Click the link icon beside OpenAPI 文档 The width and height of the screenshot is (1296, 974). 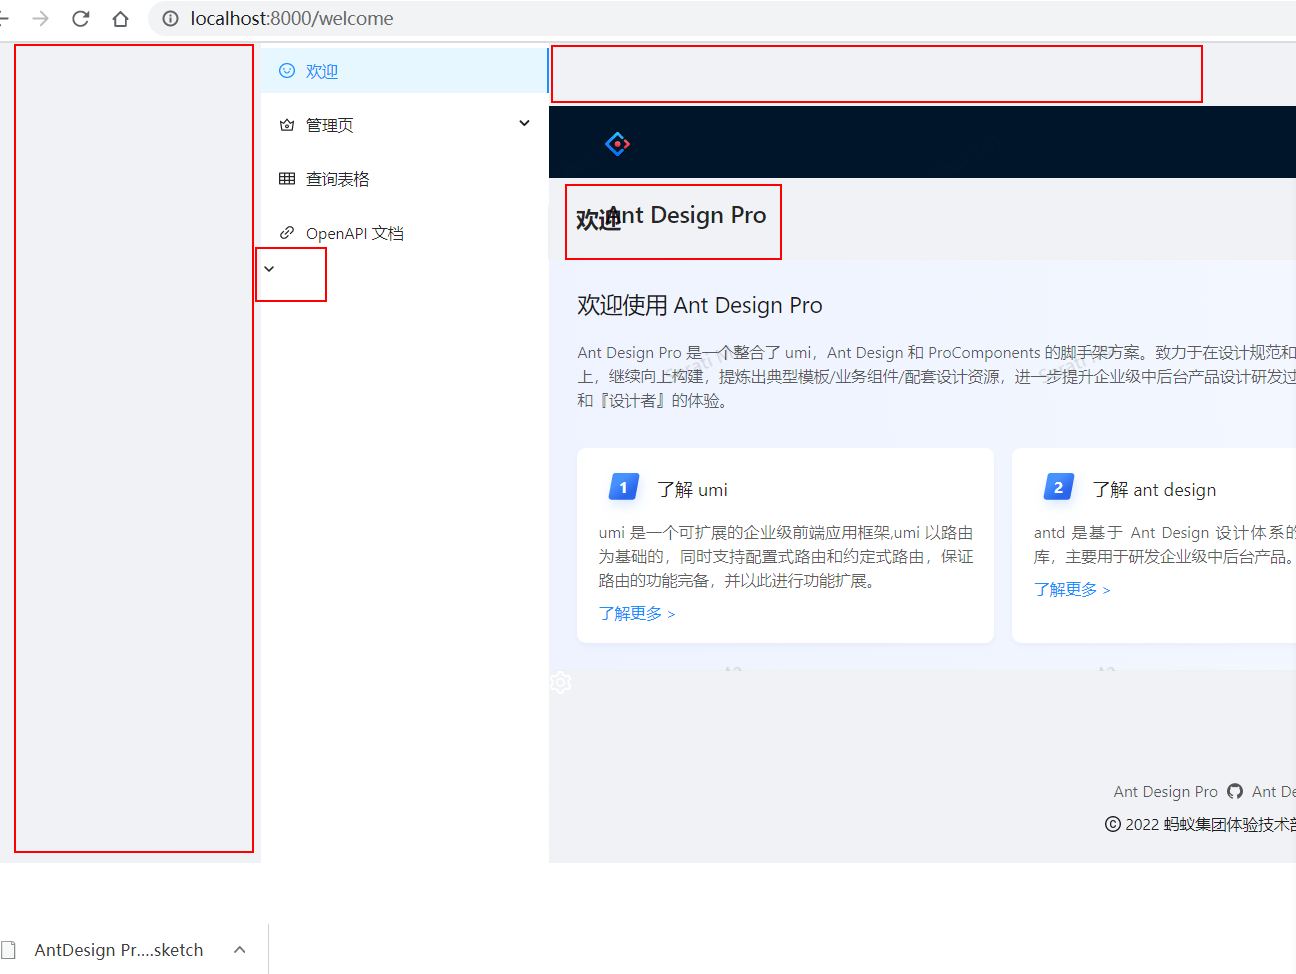click(287, 233)
